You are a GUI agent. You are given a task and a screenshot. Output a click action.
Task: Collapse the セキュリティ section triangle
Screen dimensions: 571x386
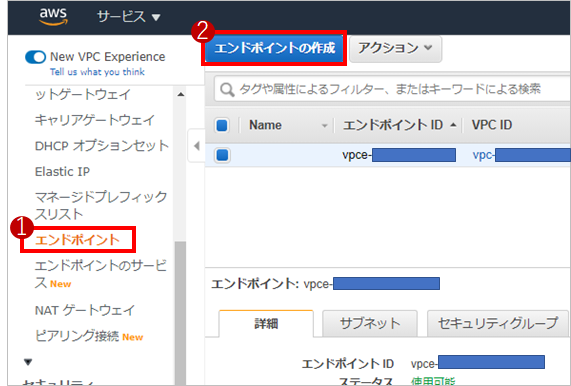coord(28,362)
